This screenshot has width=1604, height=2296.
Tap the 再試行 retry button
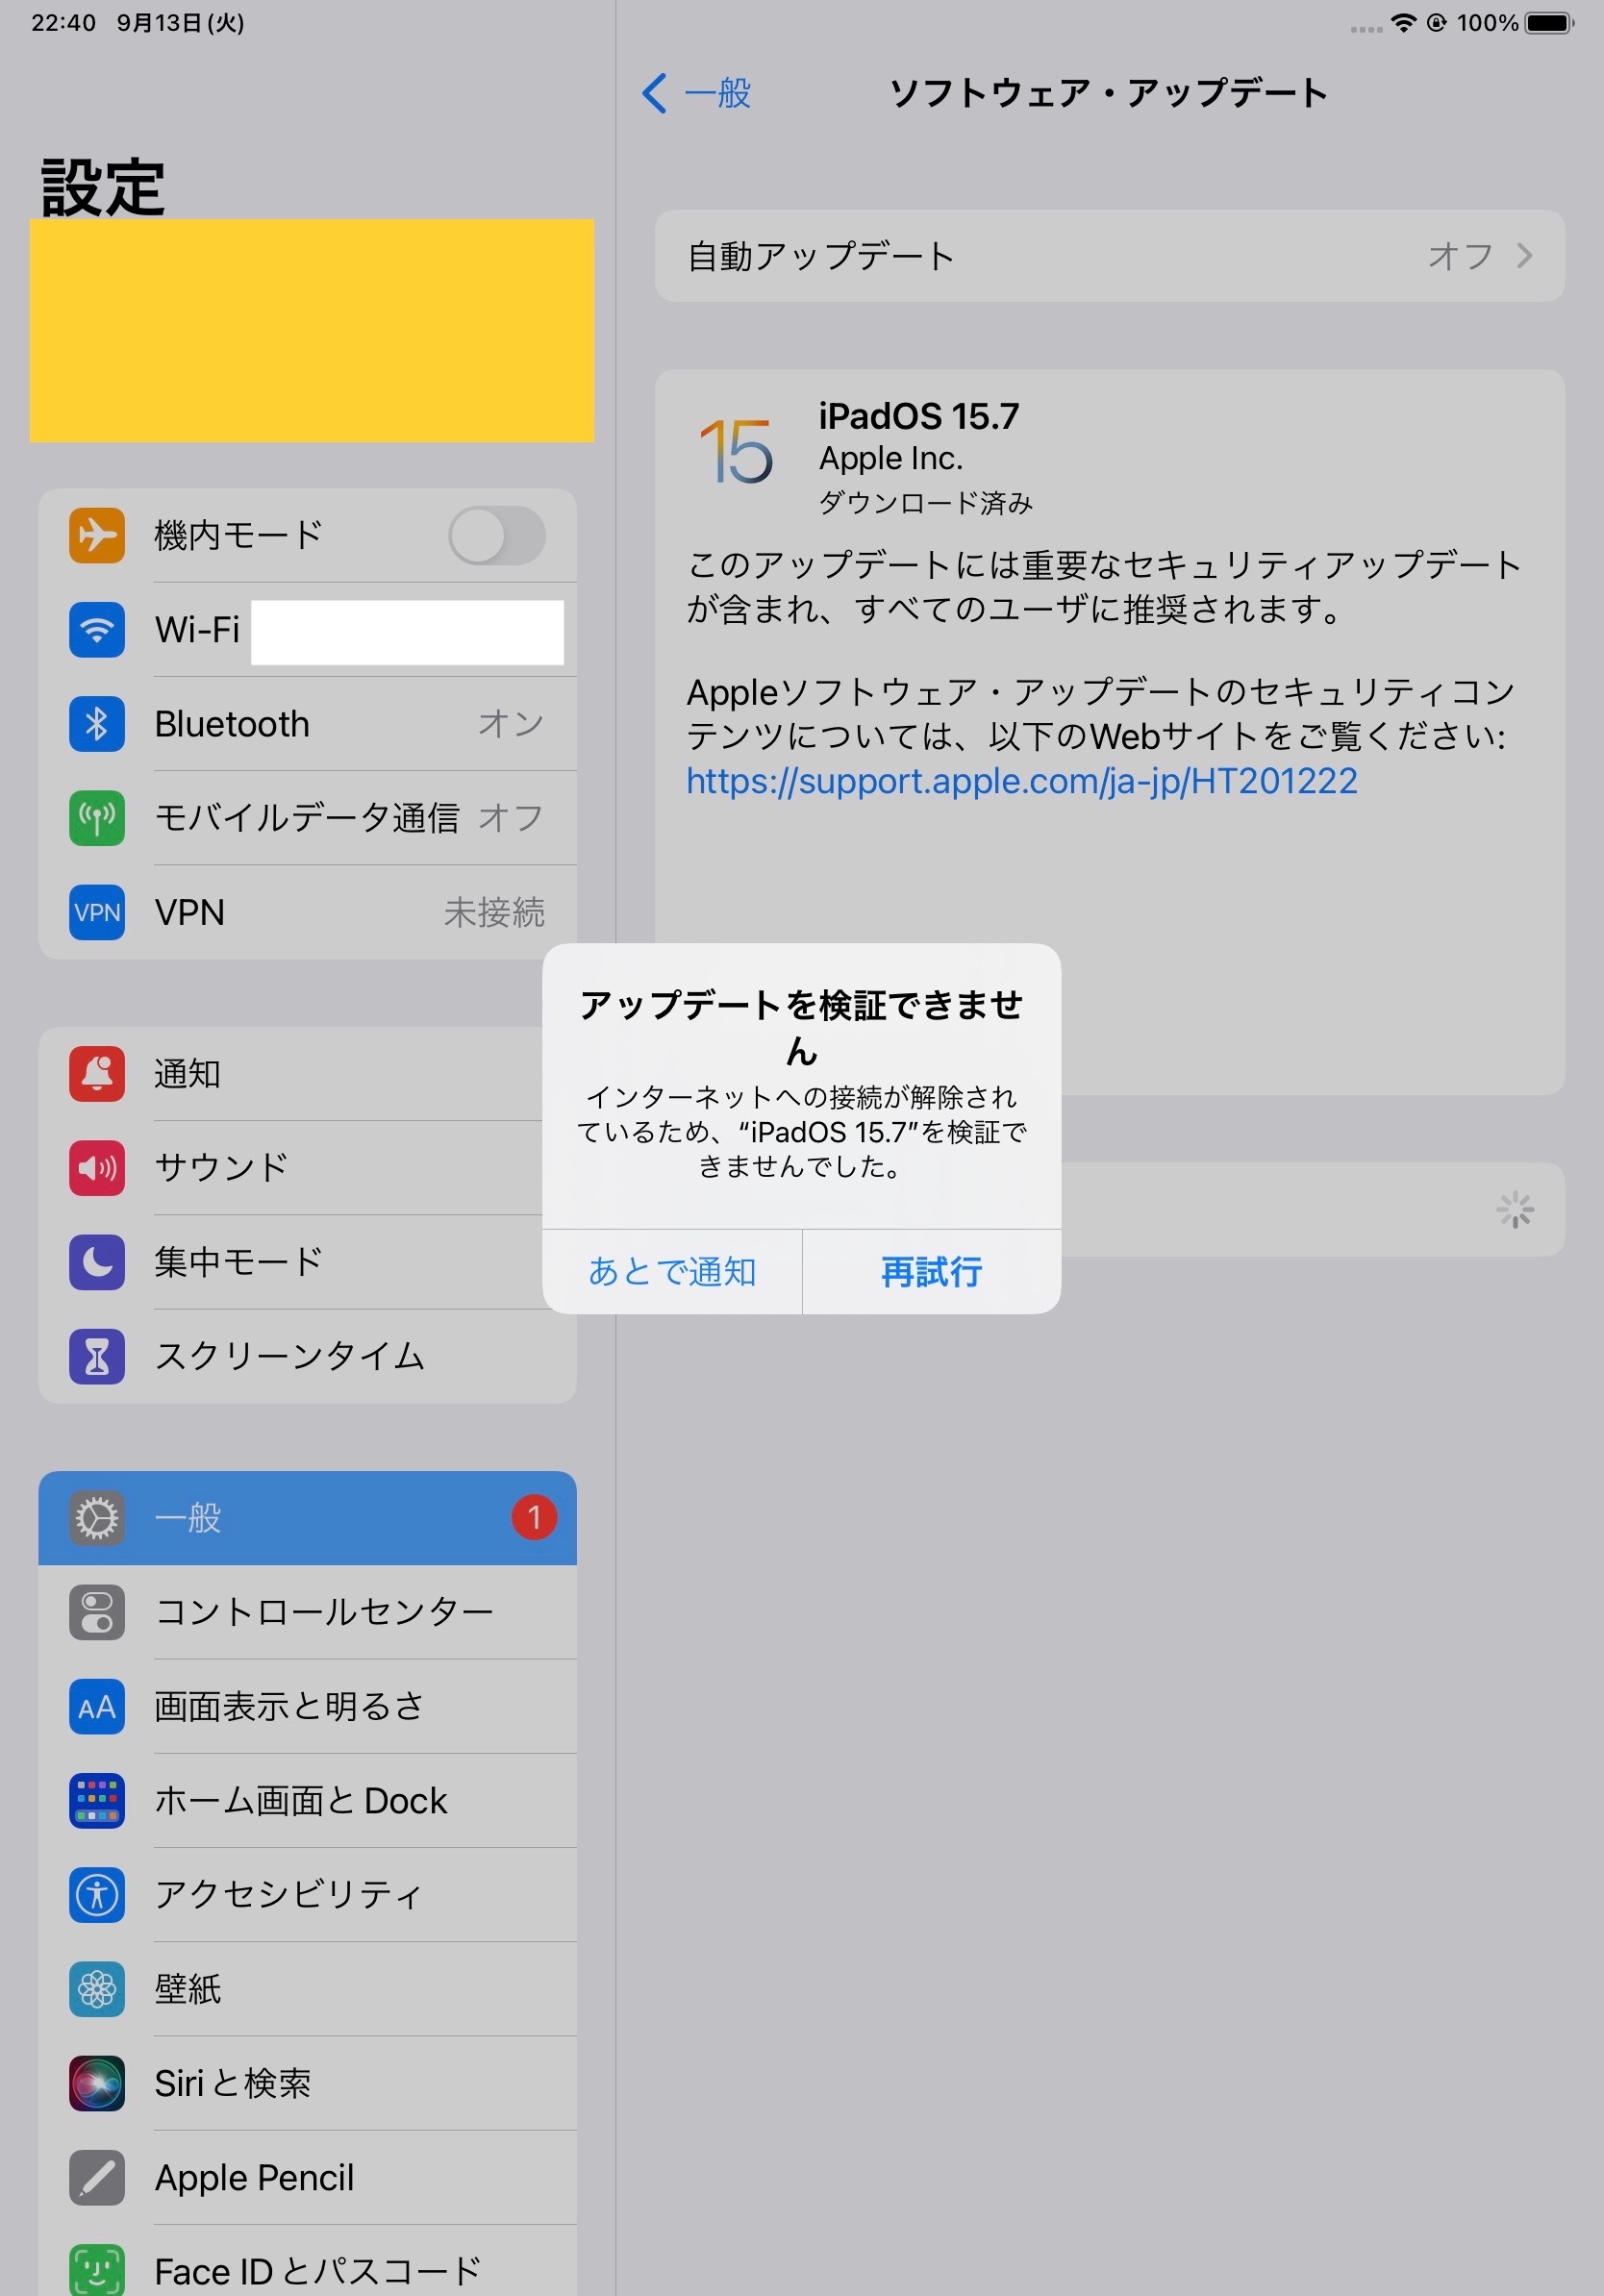point(932,1272)
